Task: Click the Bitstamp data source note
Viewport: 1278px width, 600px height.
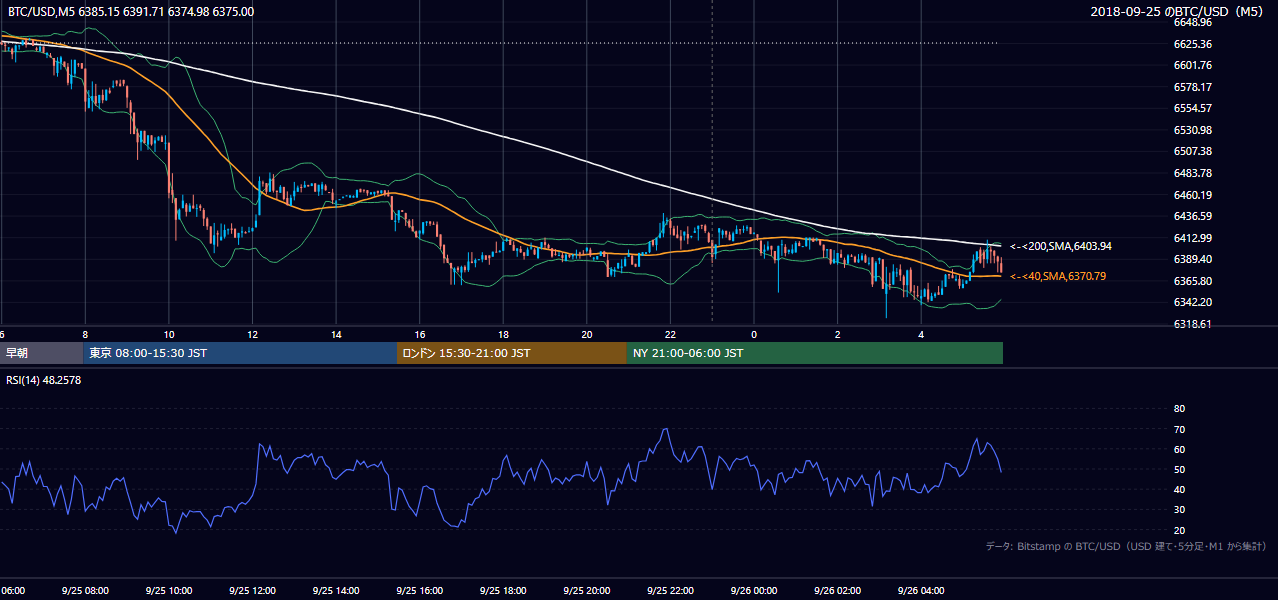Action: 1125,546
